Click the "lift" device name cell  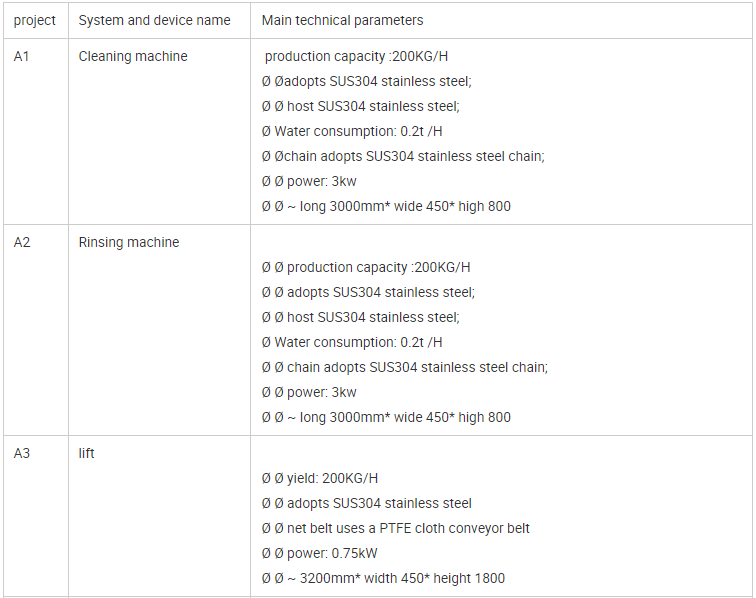tap(87, 453)
